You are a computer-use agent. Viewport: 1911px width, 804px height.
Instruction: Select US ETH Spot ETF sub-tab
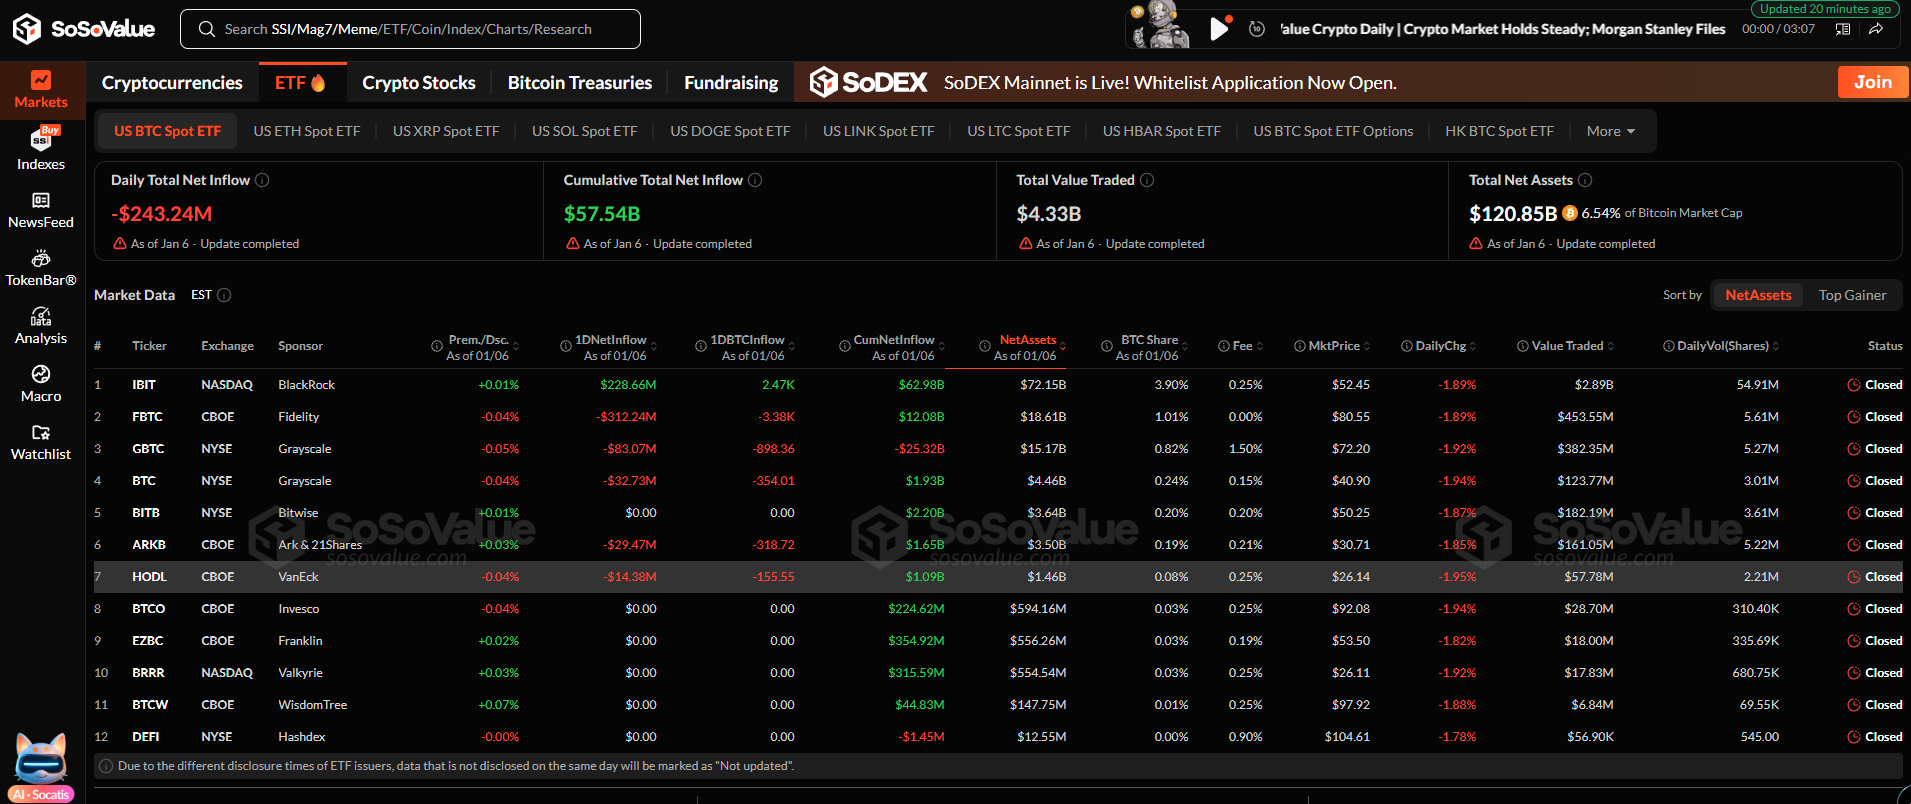tap(307, 131)
